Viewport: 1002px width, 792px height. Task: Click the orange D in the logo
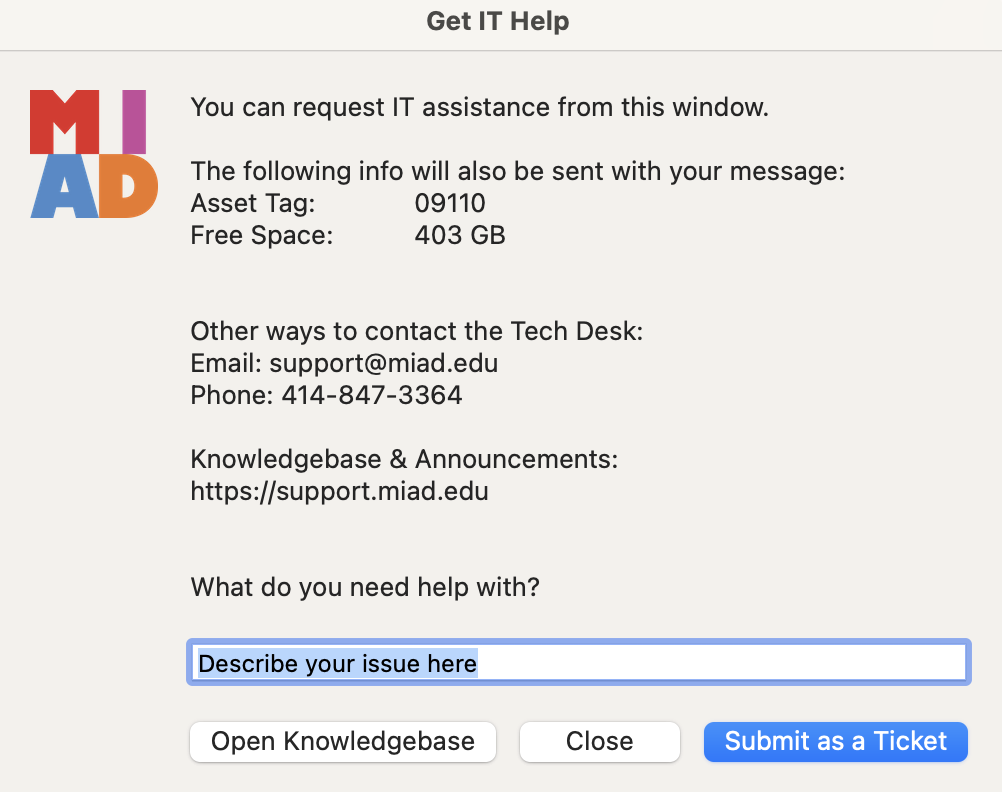[x=128, y=186]
